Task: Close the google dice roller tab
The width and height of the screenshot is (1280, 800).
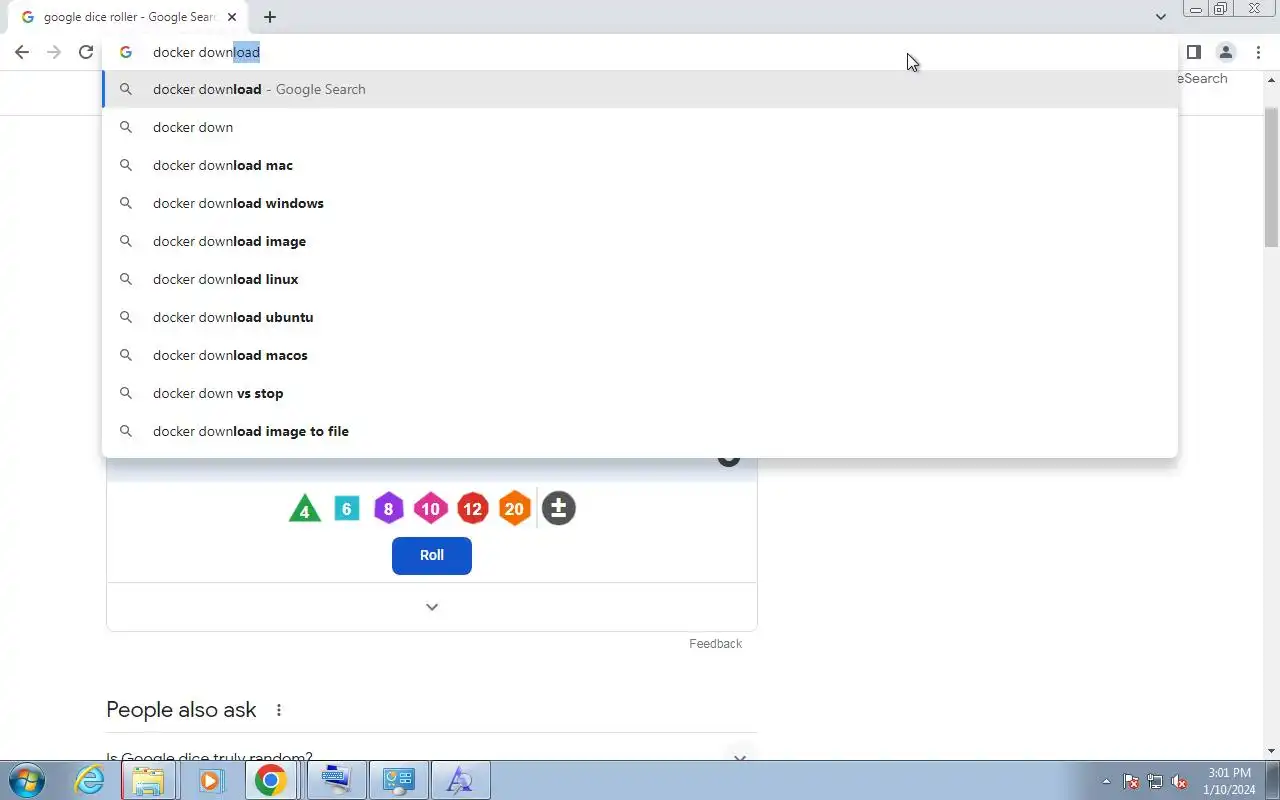Action: 232,17
